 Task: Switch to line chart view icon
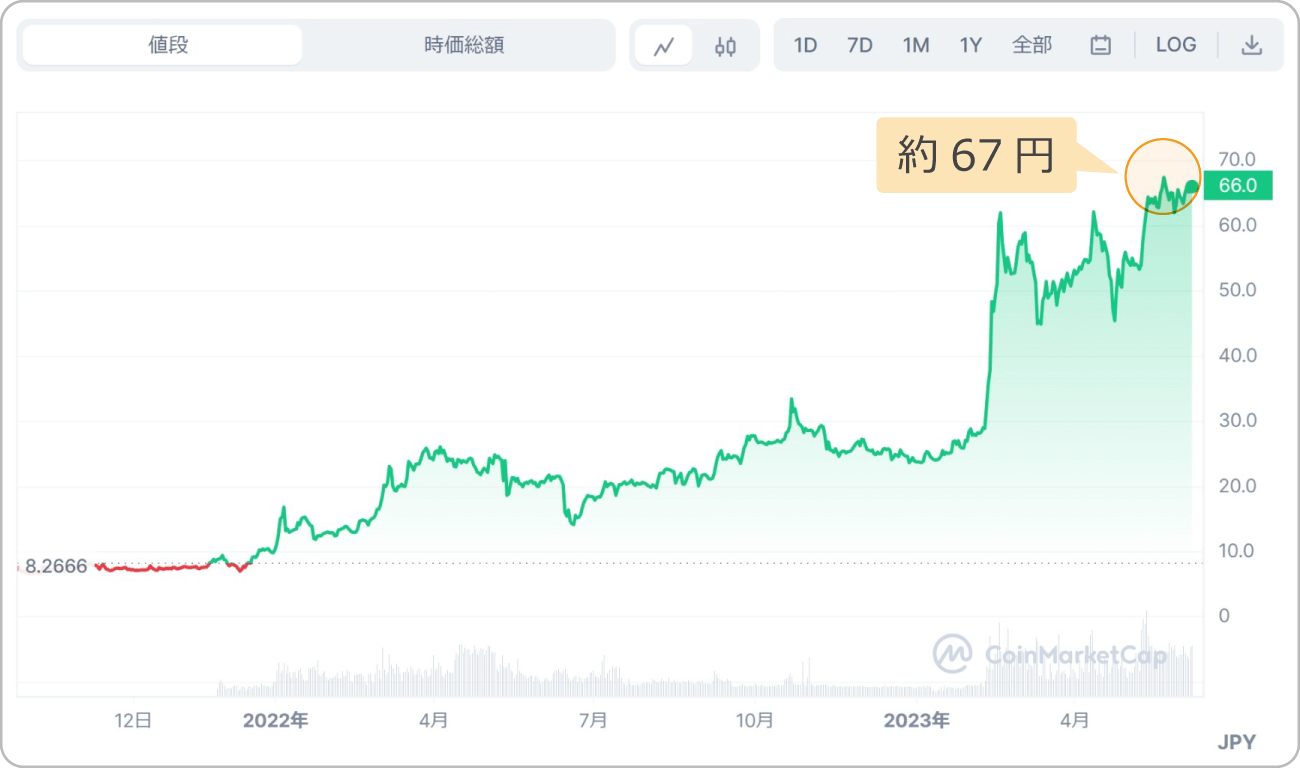coord(664,46)
